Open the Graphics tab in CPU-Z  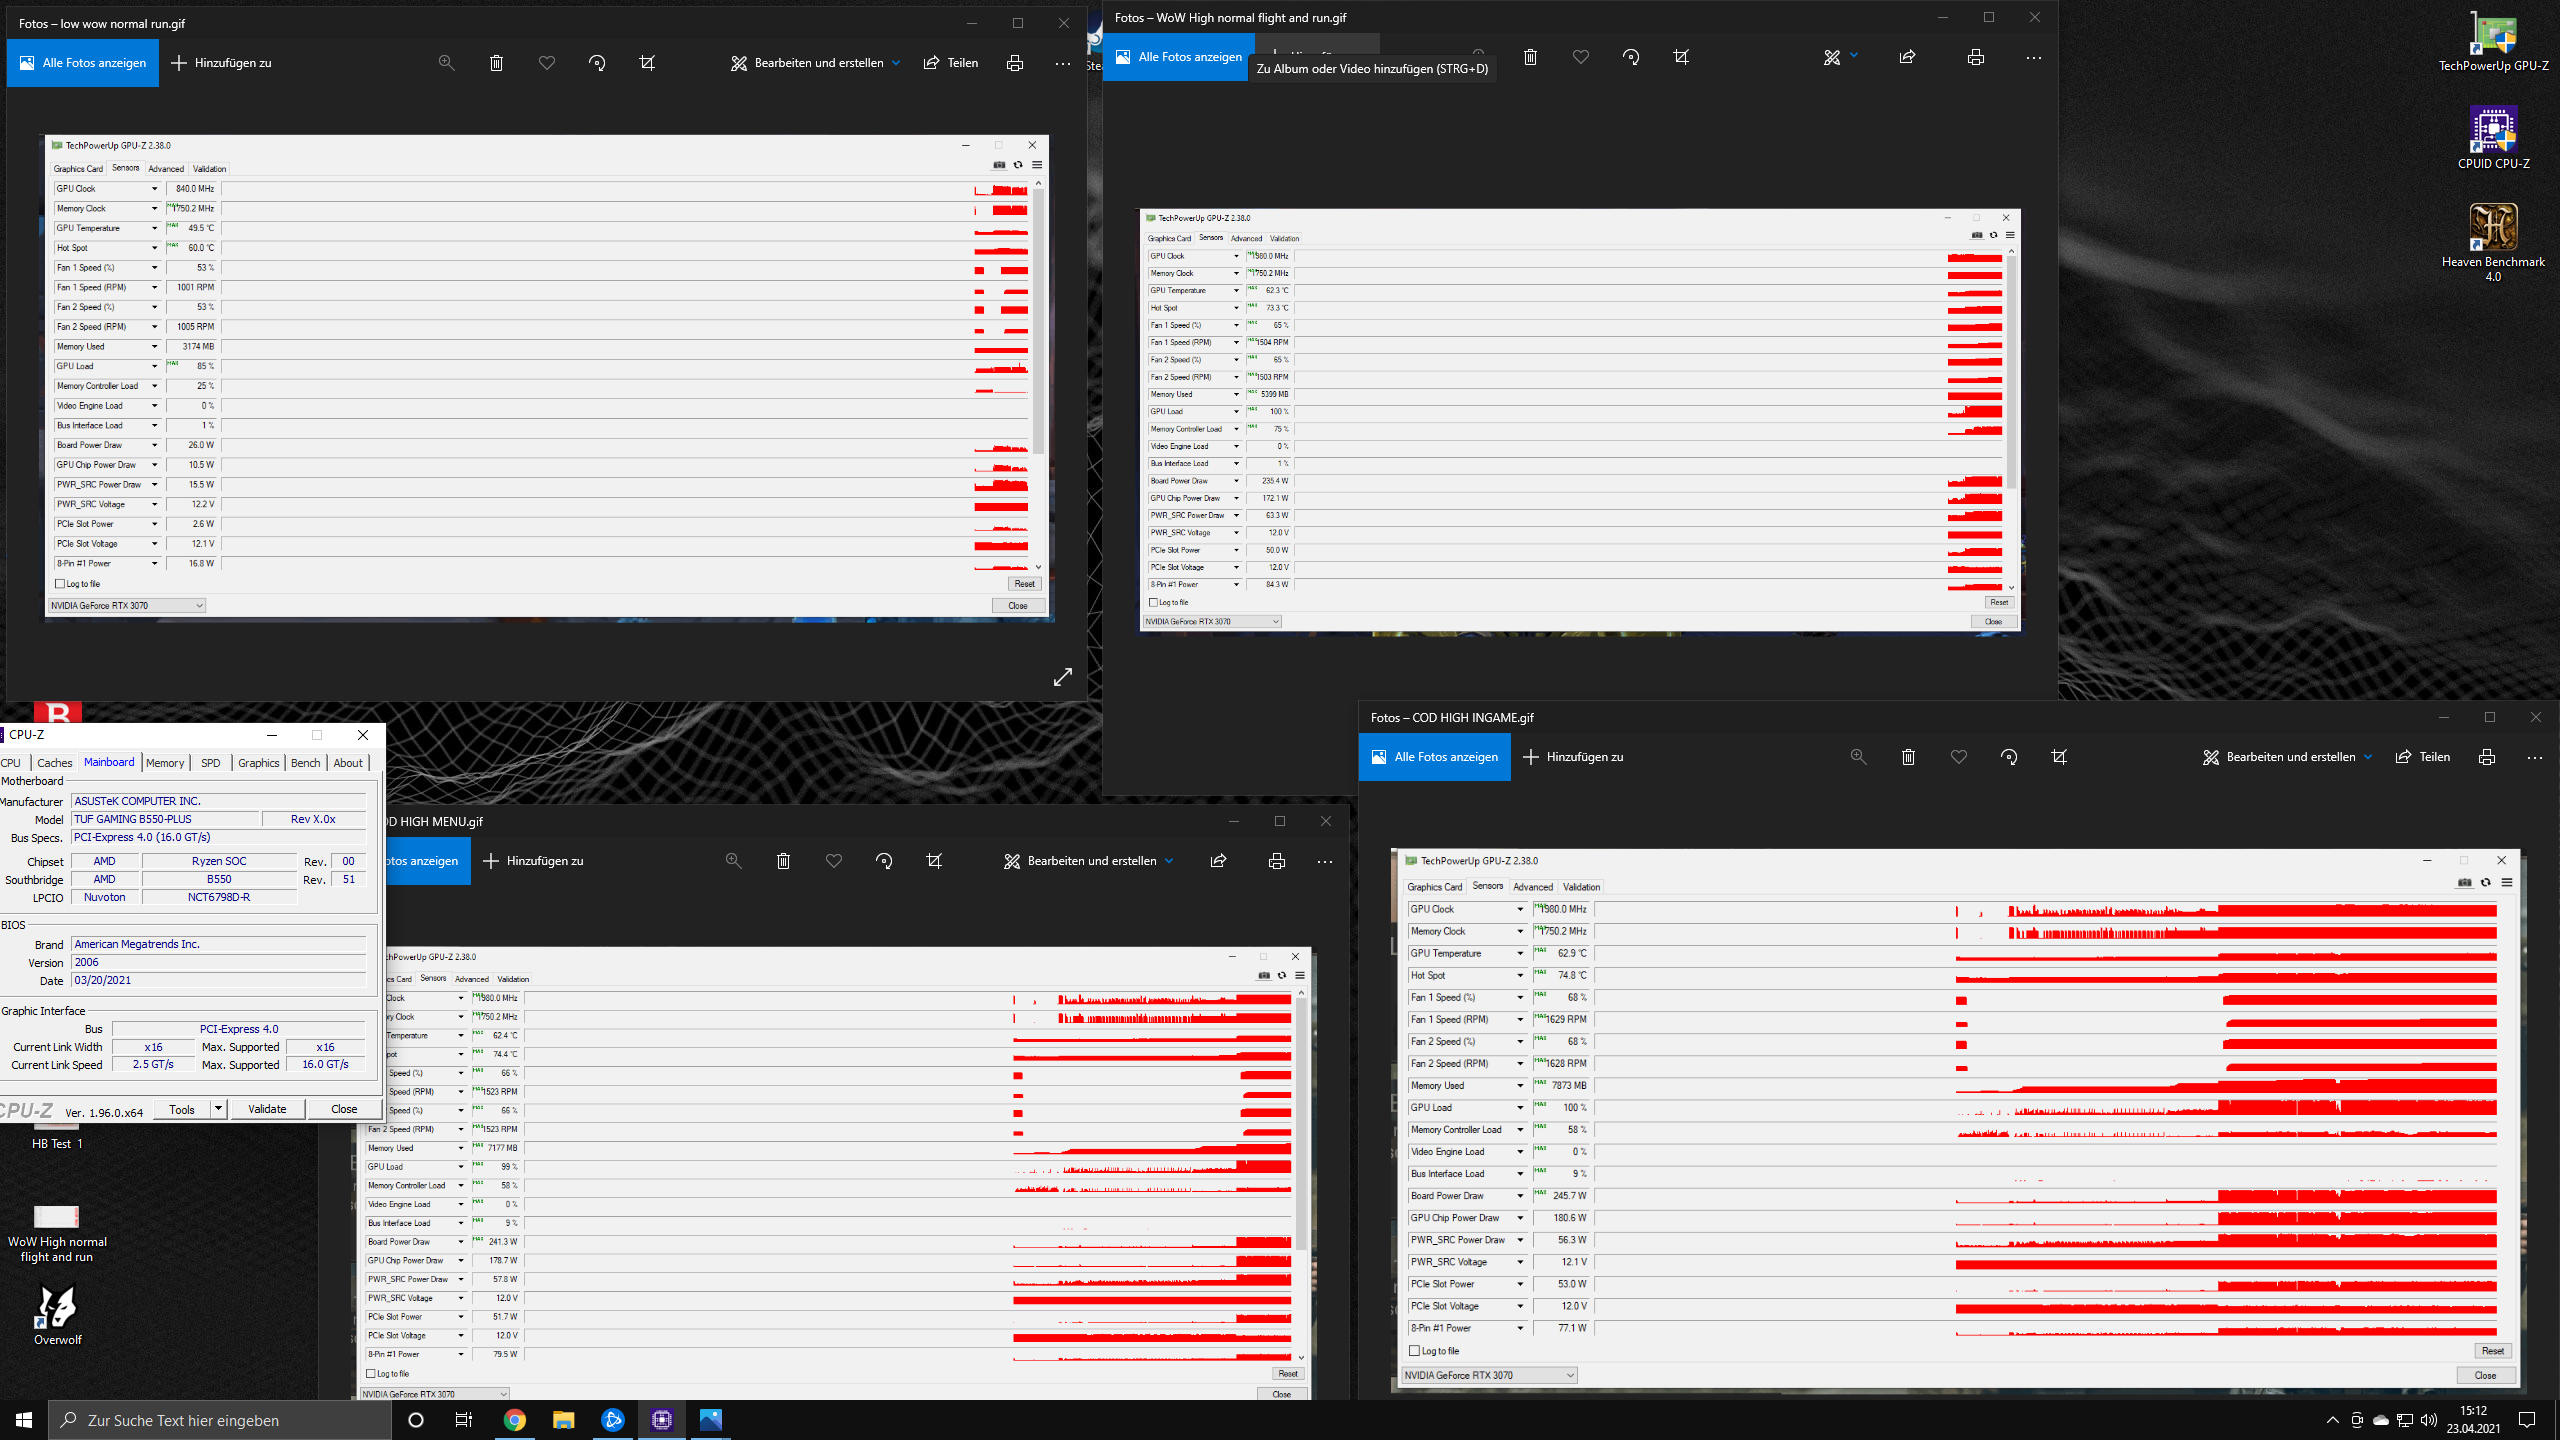[258, 763]
